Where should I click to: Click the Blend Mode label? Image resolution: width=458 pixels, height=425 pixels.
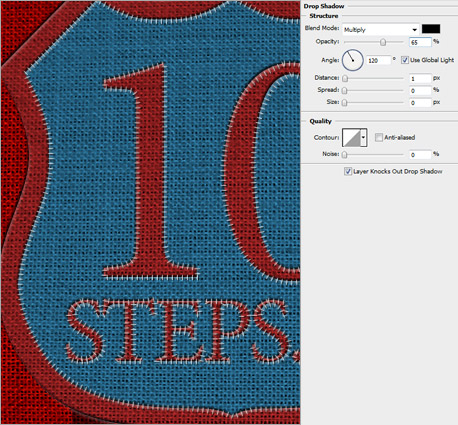[322, 28]
